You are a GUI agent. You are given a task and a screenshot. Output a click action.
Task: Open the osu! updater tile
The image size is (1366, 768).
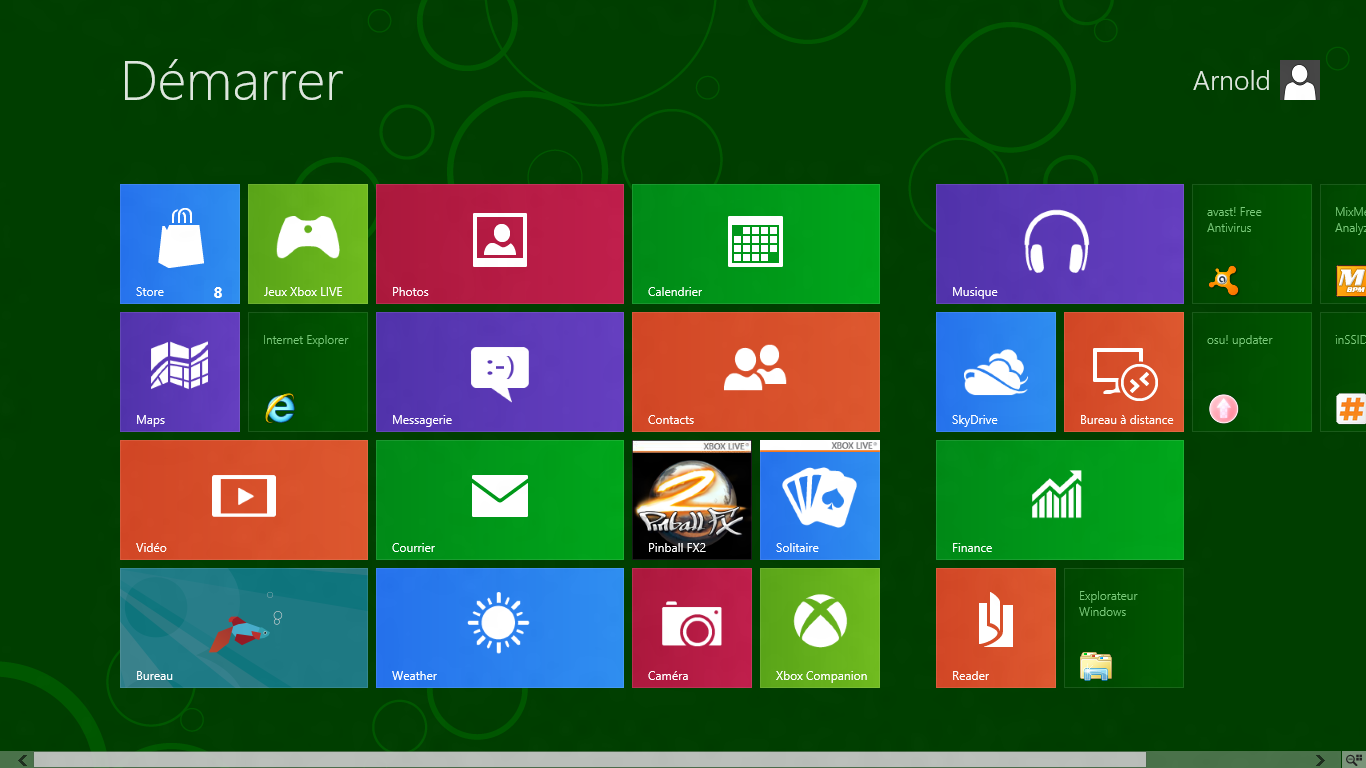1252,372
